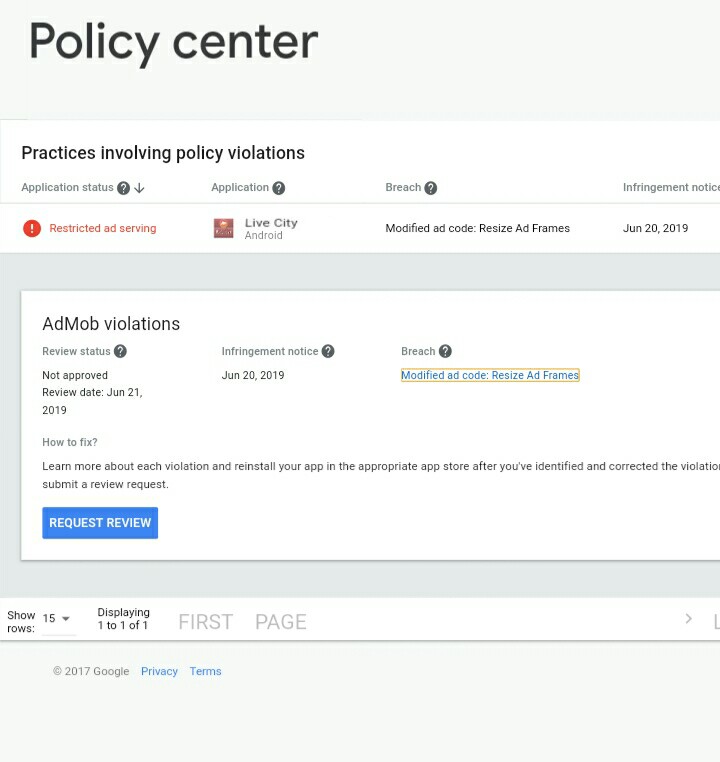Open the Show rows dropdown
This screenshot has height=762, width=720.
click(x=57, y=619)
